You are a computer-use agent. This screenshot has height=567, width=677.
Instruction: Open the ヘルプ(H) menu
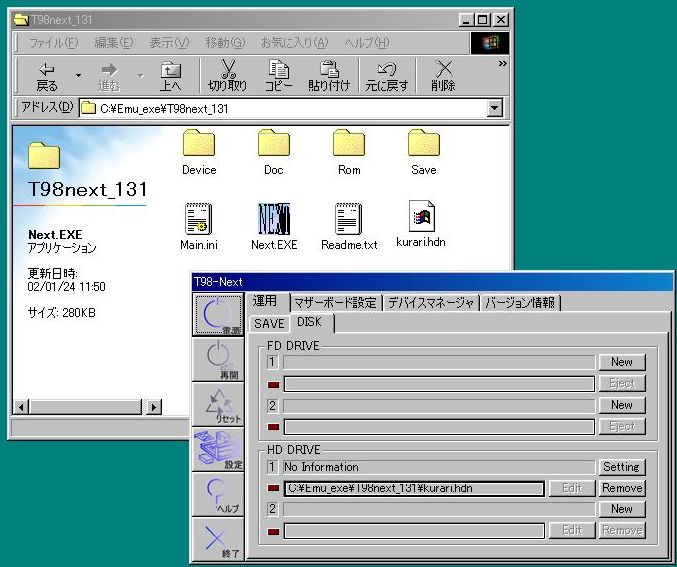(x=367, y=42)
